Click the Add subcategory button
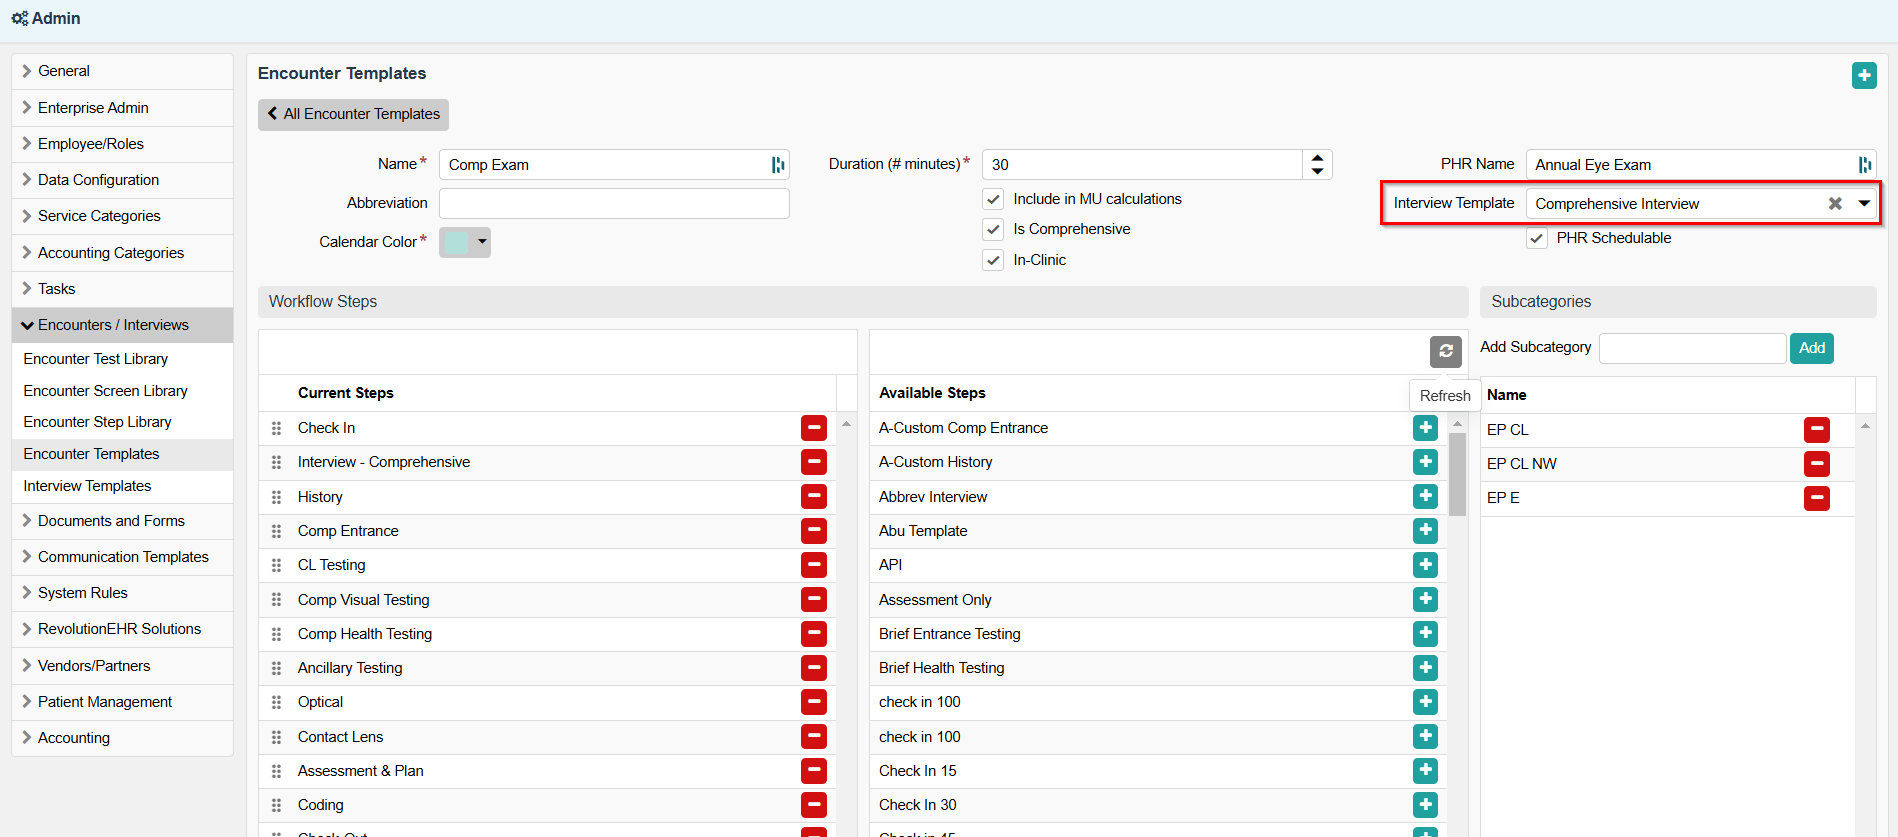 tap(1811, 348)
